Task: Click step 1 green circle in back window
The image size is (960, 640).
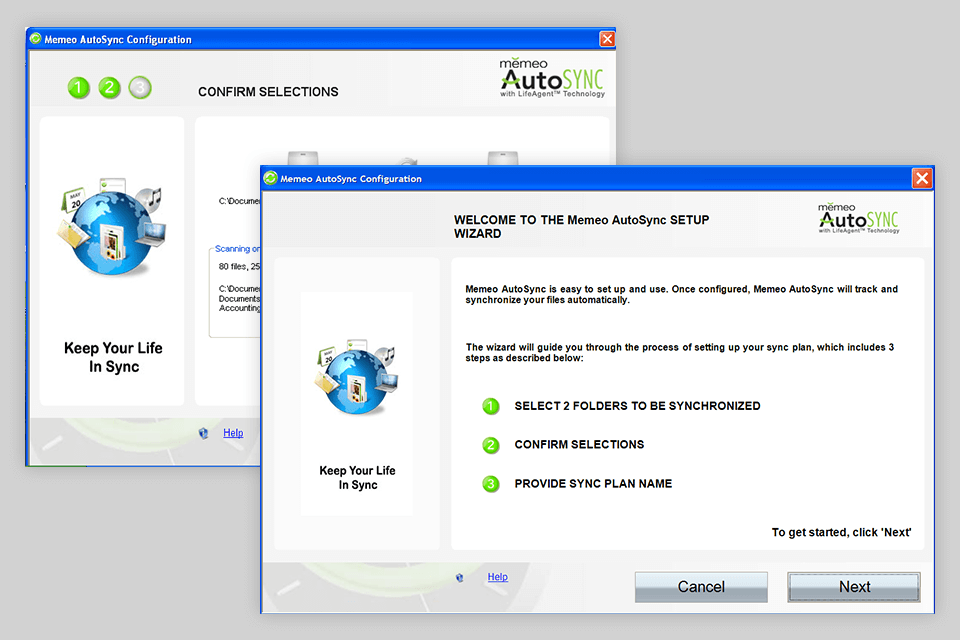Action: [78, 88]
